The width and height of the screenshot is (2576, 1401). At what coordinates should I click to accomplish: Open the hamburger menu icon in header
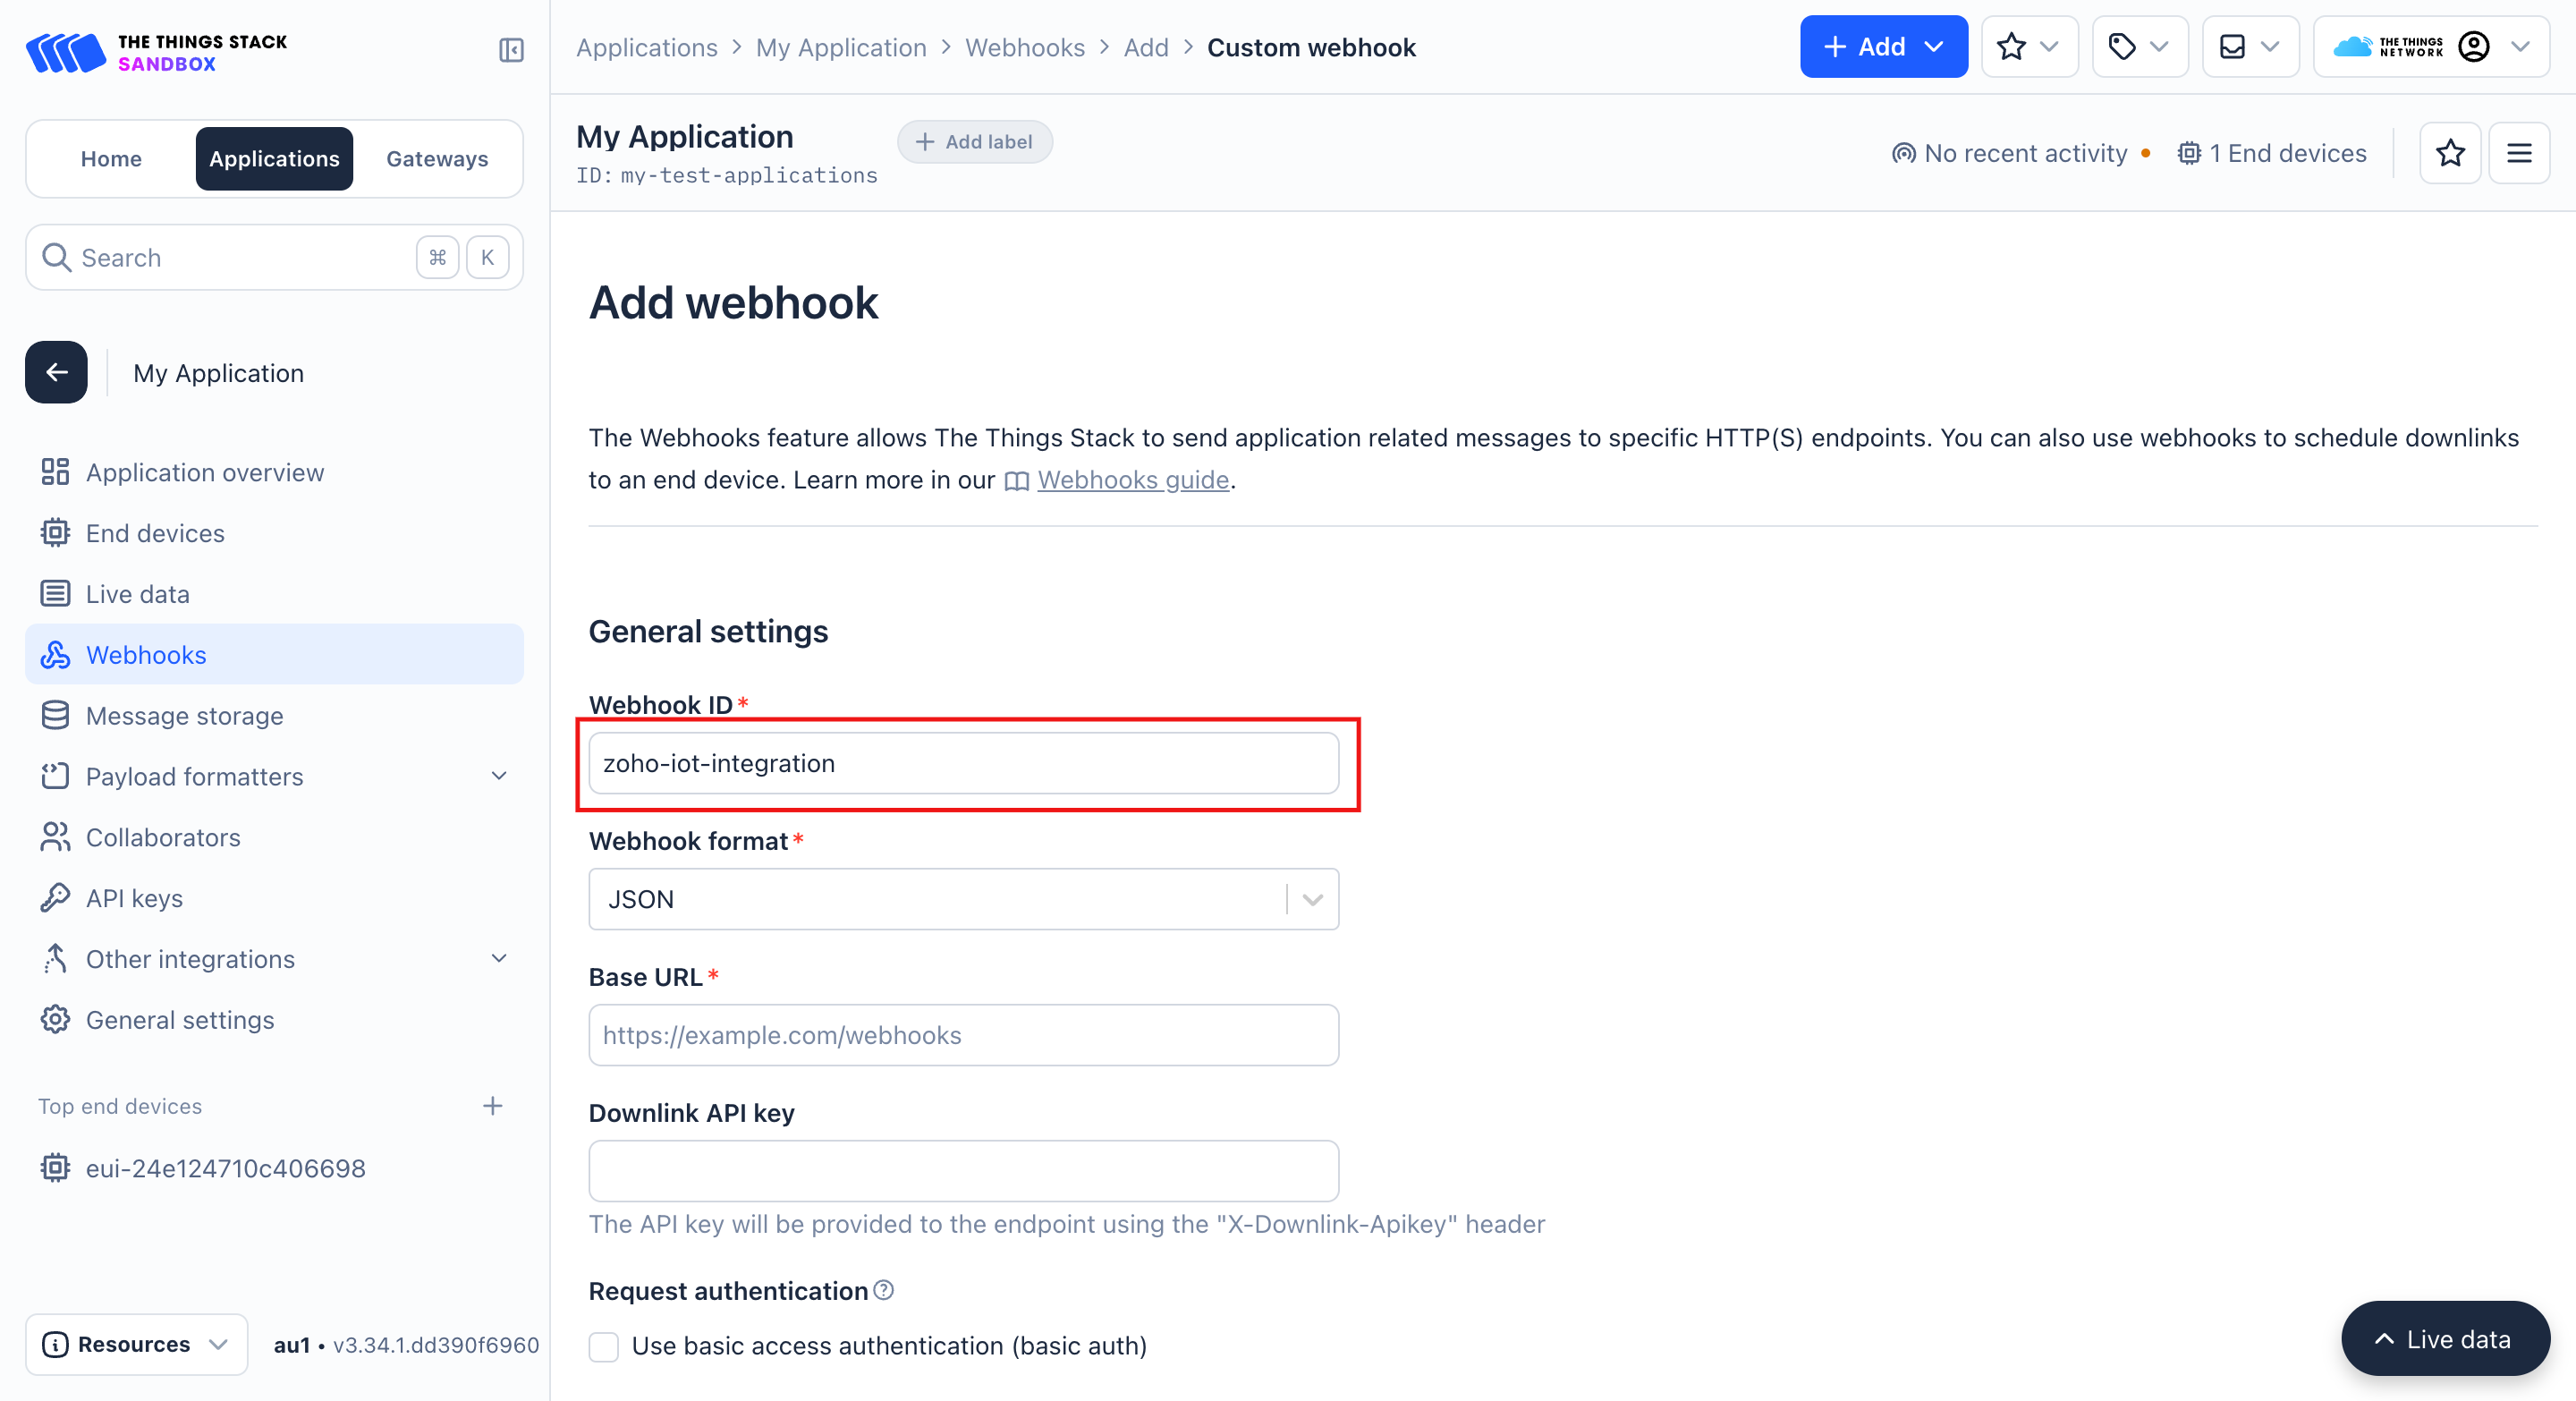pyautogui.click(x=2518, y=153)
